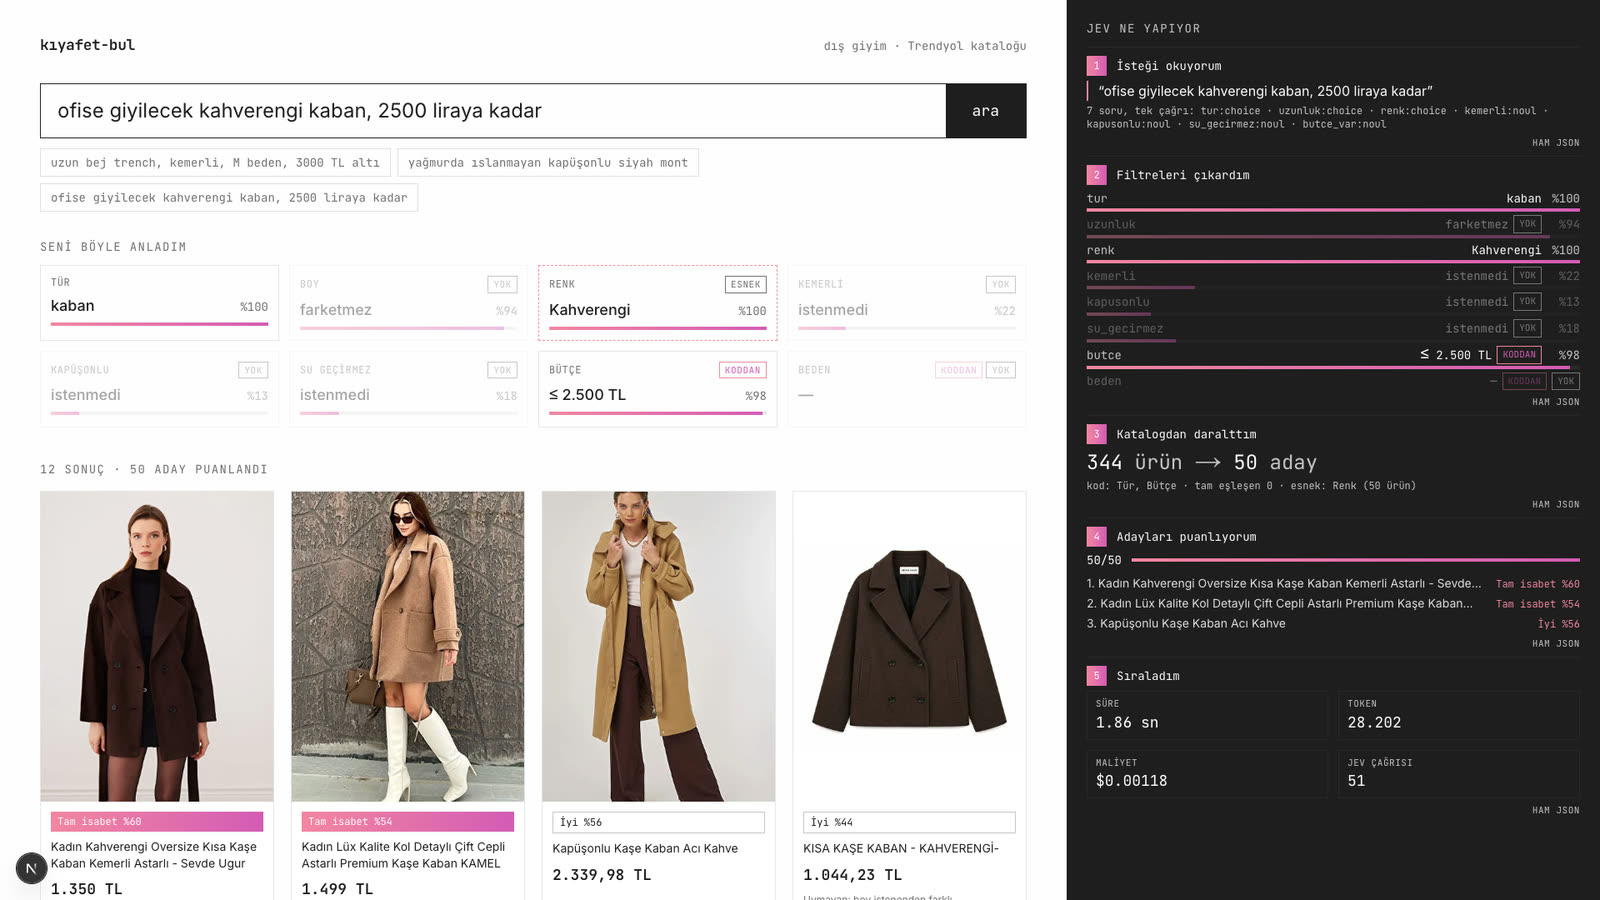Click the TOKEN 28.202 stat box
Viewport: 1600px width, 900px height.
tap(1459, 715)
